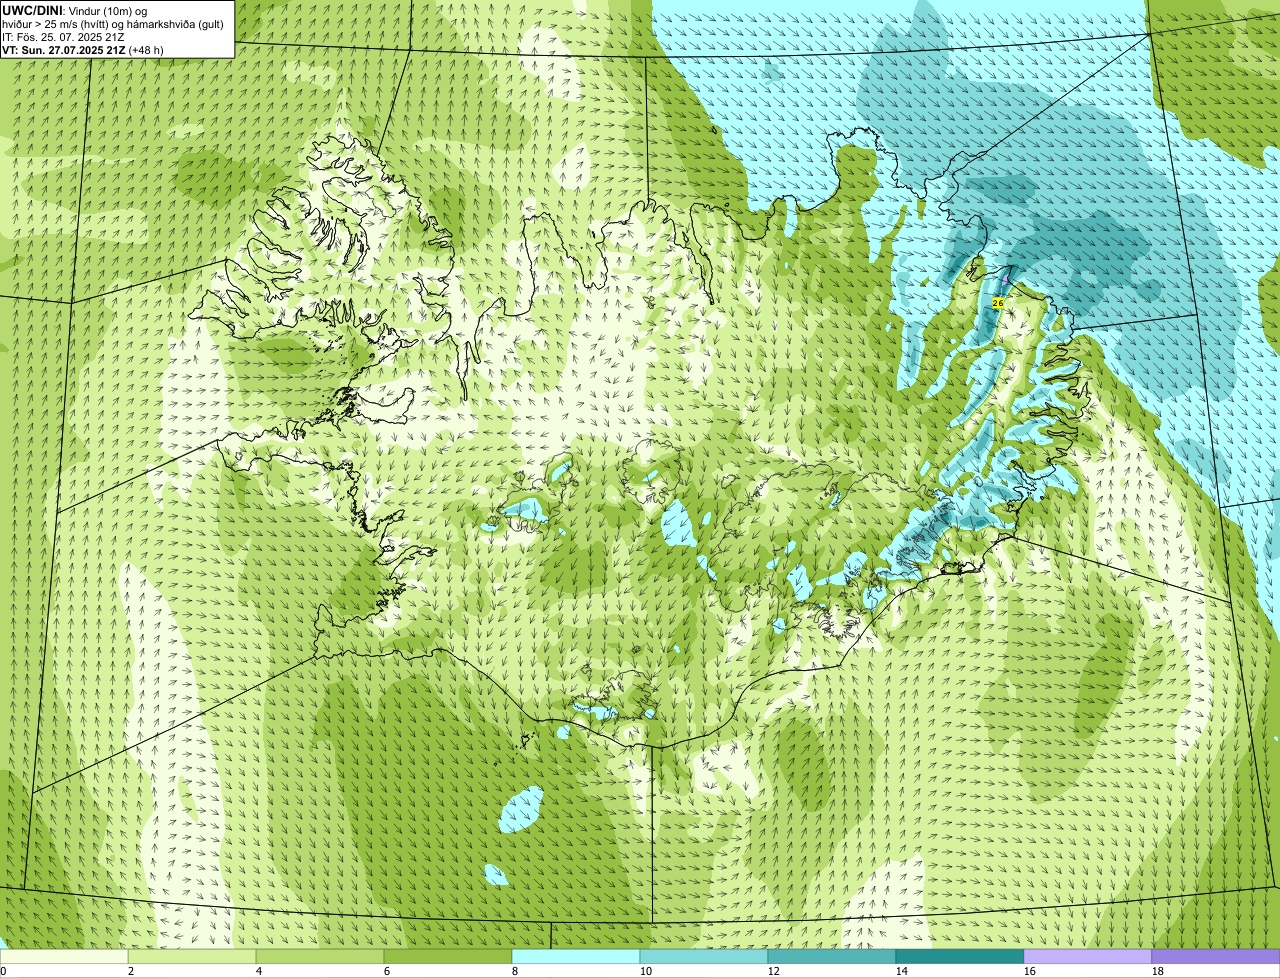Click the legend scale label '14'

pyautogui.click(x=902, y=971)
